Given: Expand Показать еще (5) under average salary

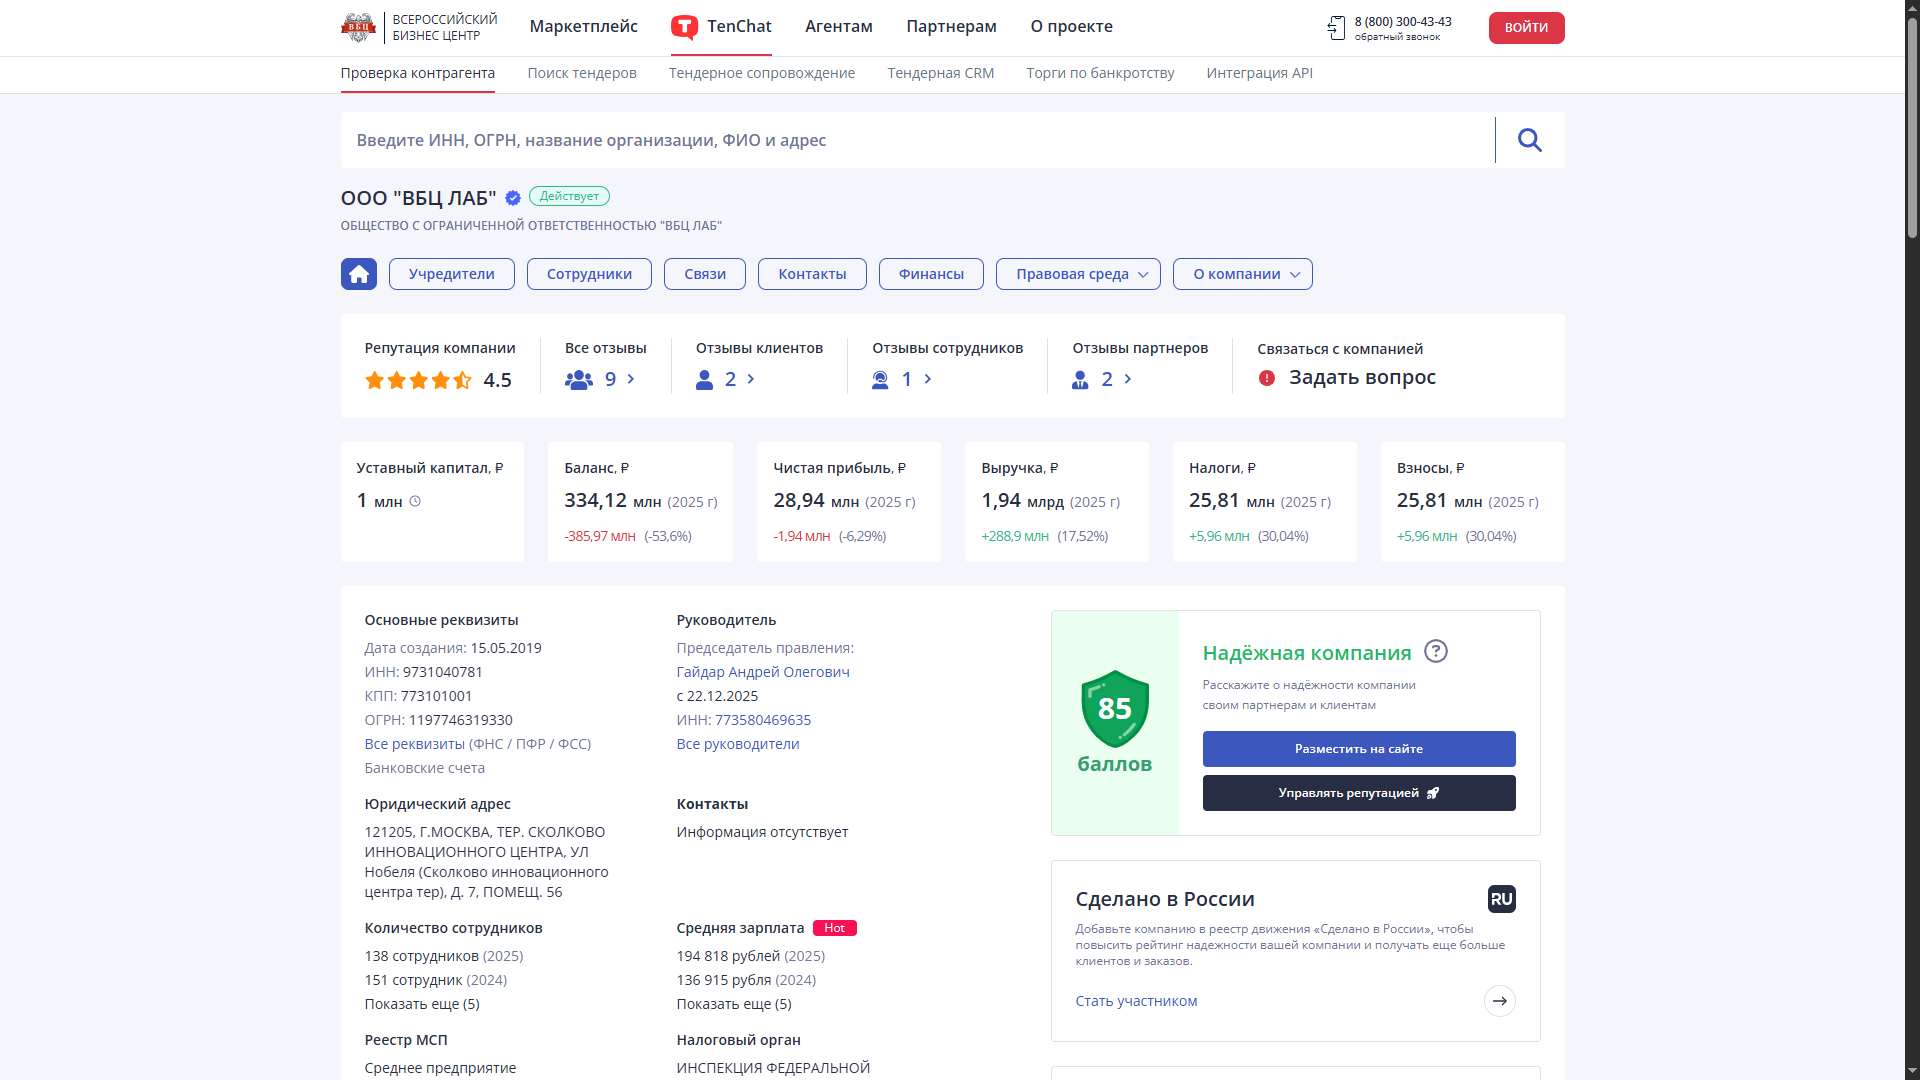Looking at the screenshot, I should coord(734,1004).
